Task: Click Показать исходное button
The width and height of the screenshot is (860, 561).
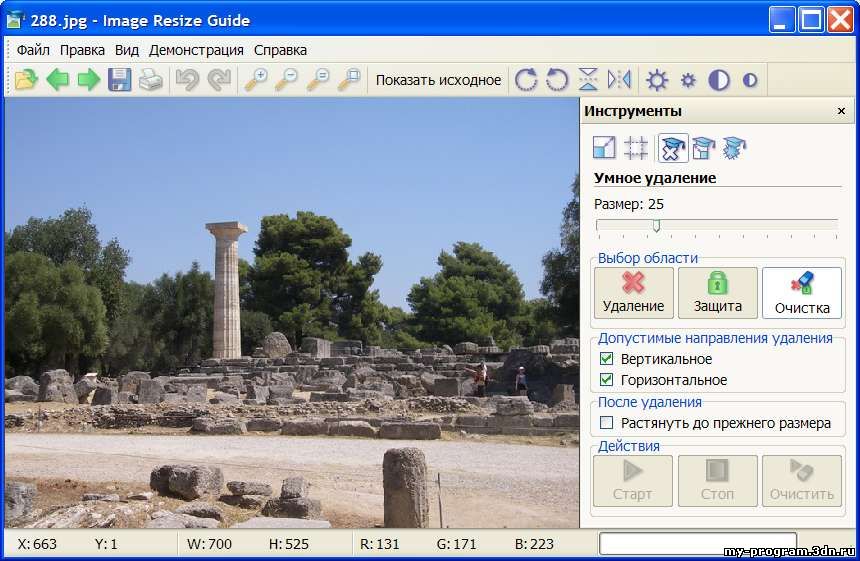Action: (x=438, y=80)
